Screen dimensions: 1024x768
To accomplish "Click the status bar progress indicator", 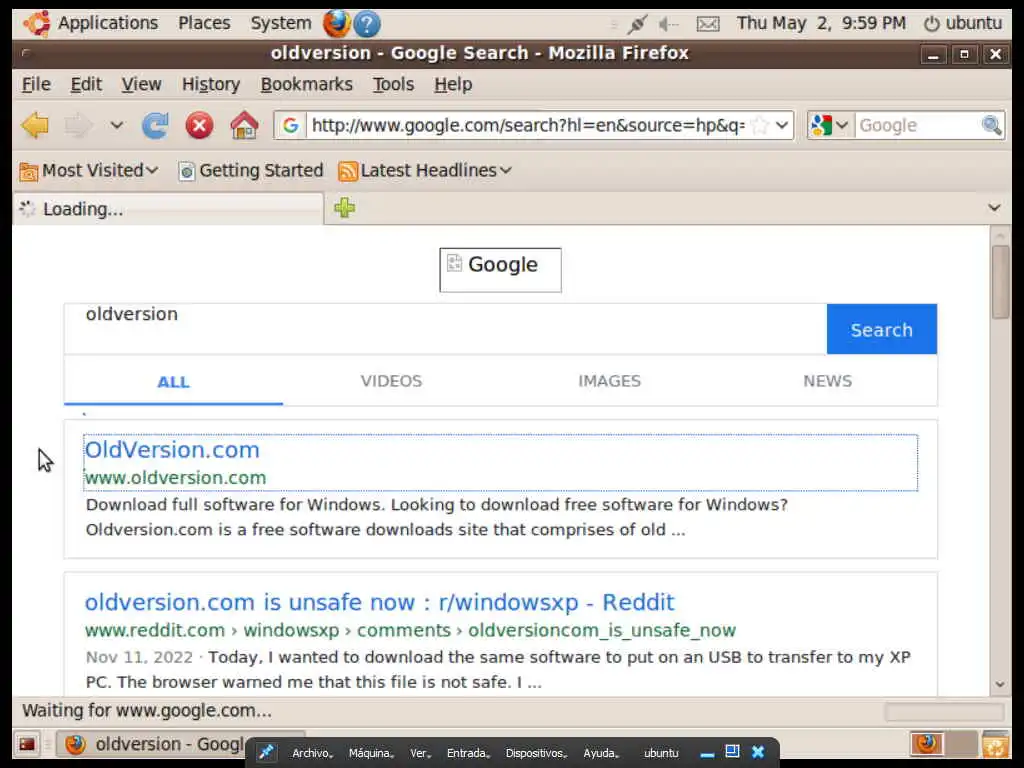I will (x=944, y=711).
